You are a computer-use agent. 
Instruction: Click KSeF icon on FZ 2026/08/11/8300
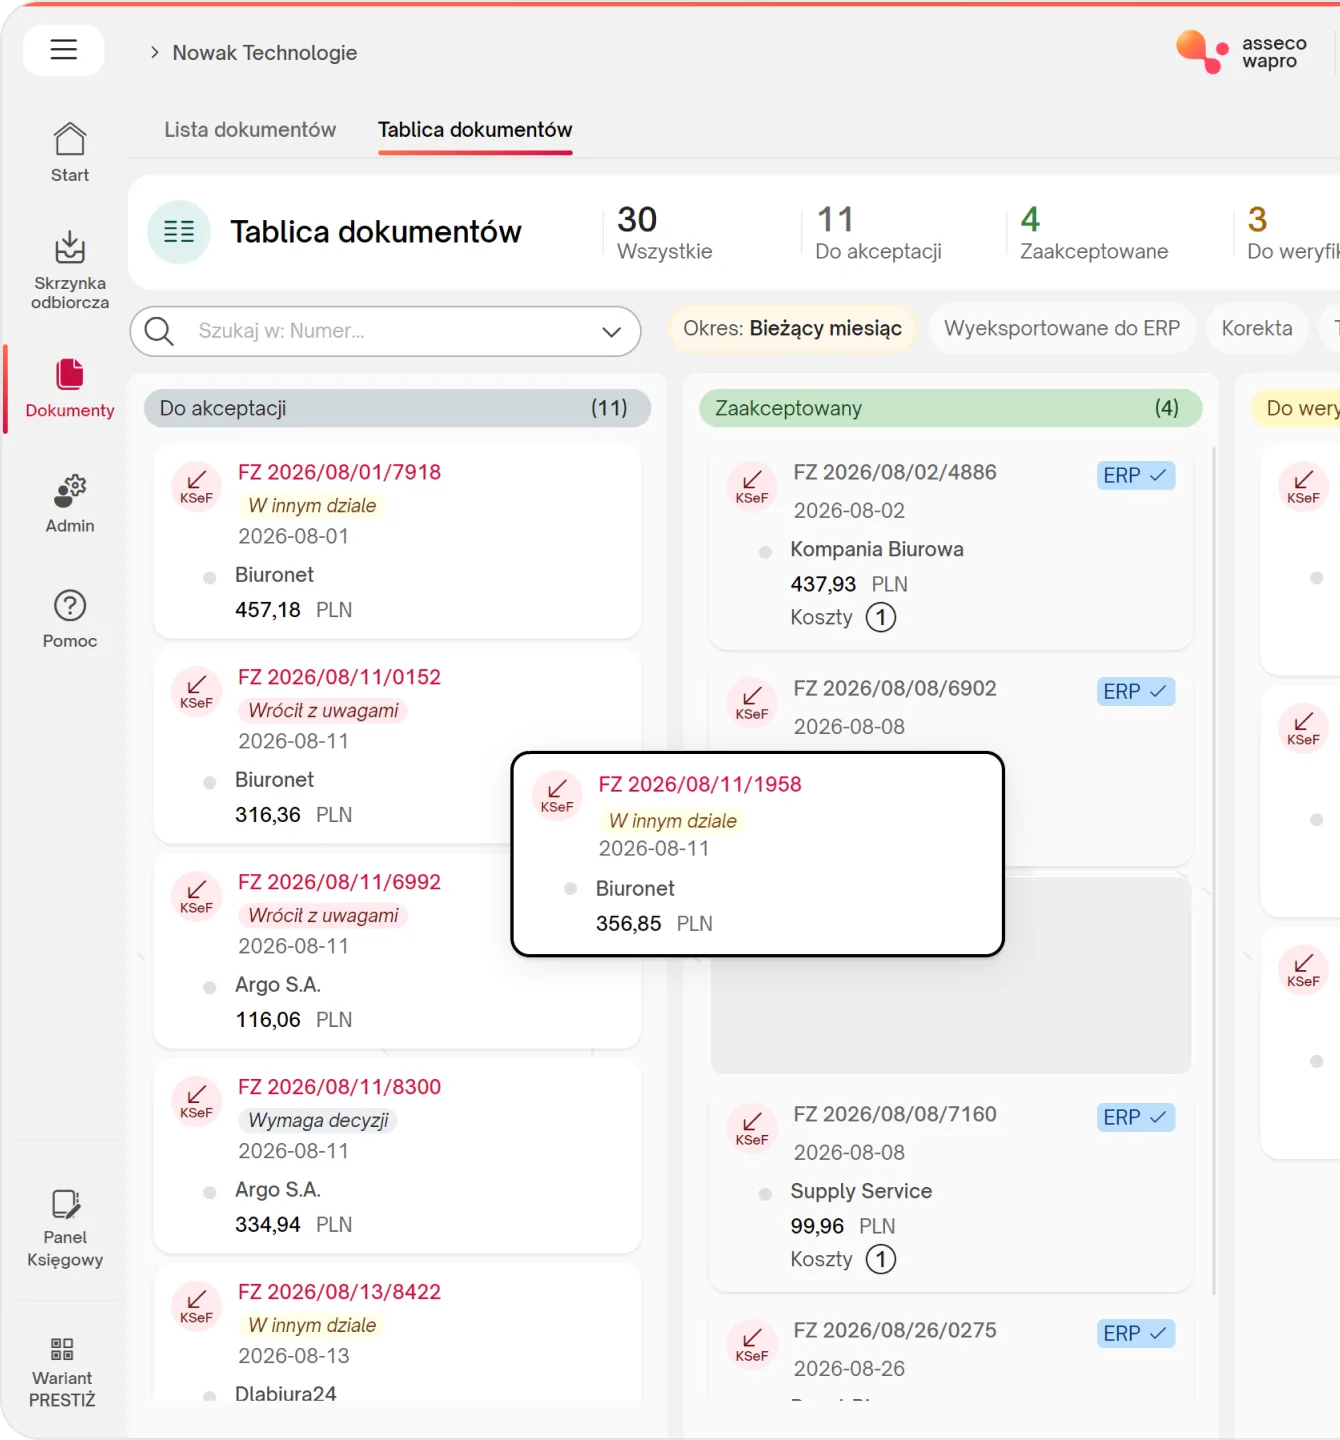(196, 1101)
